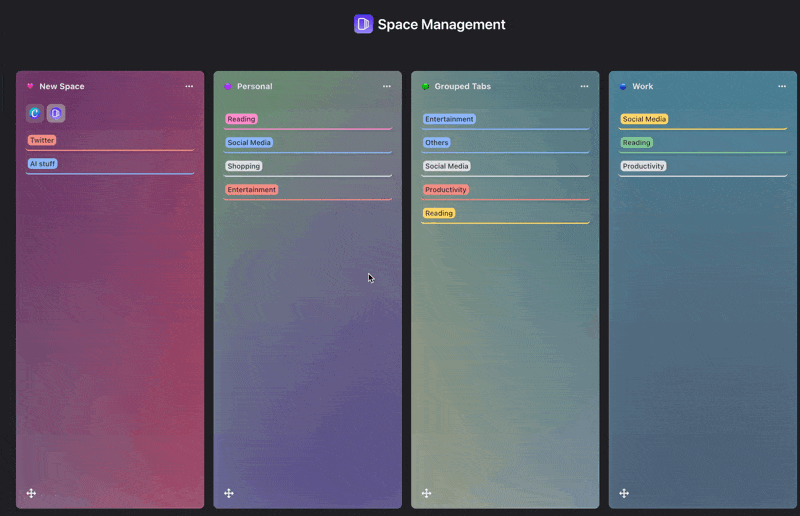This screenshot has width=800, height=516.
Task: Open the Work space ellipsis menu
Action: tap(782, 87)
